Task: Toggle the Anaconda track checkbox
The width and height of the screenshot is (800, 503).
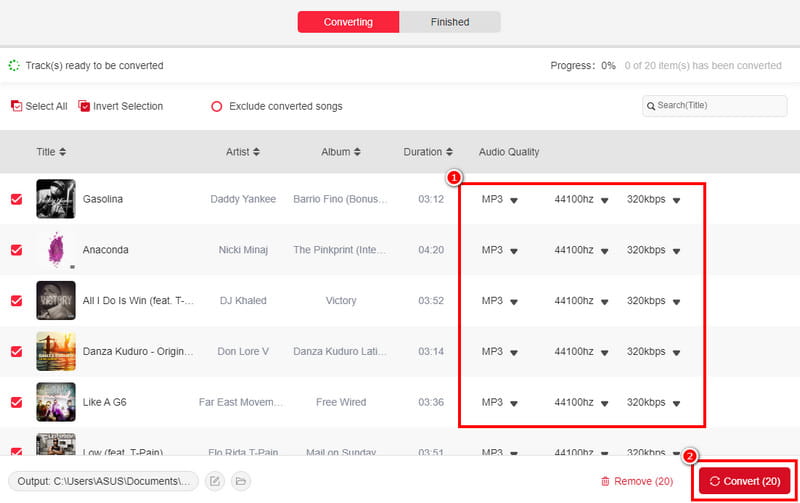Action: tap(16, 250)
